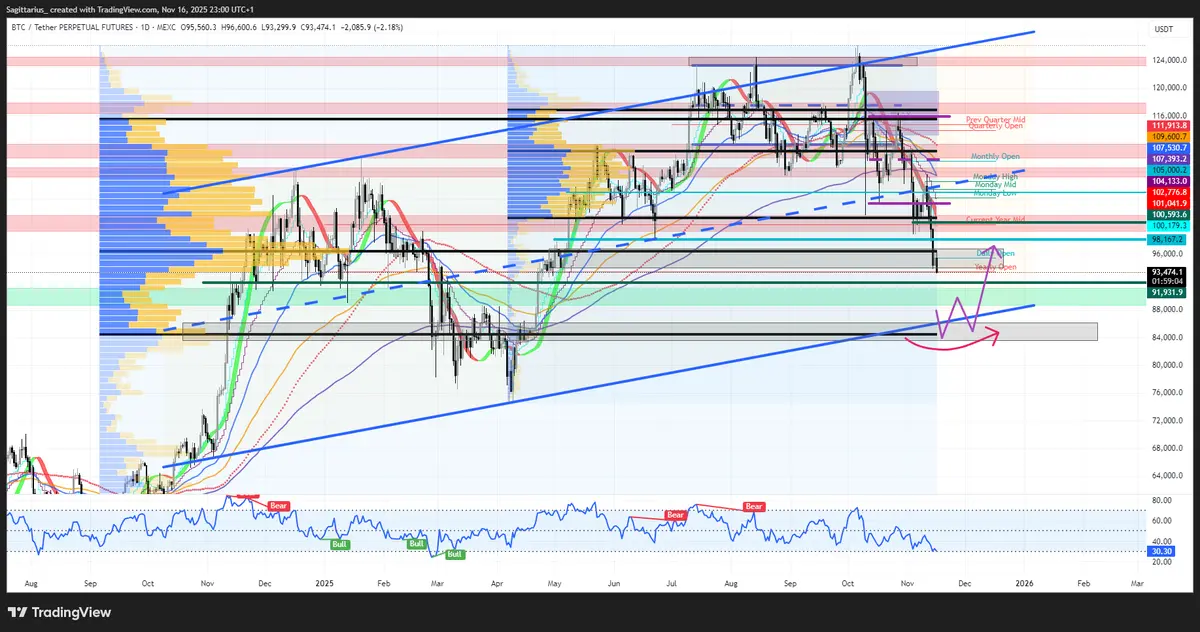
Task: Click the Daily Open level label
Action: (996, 254)
